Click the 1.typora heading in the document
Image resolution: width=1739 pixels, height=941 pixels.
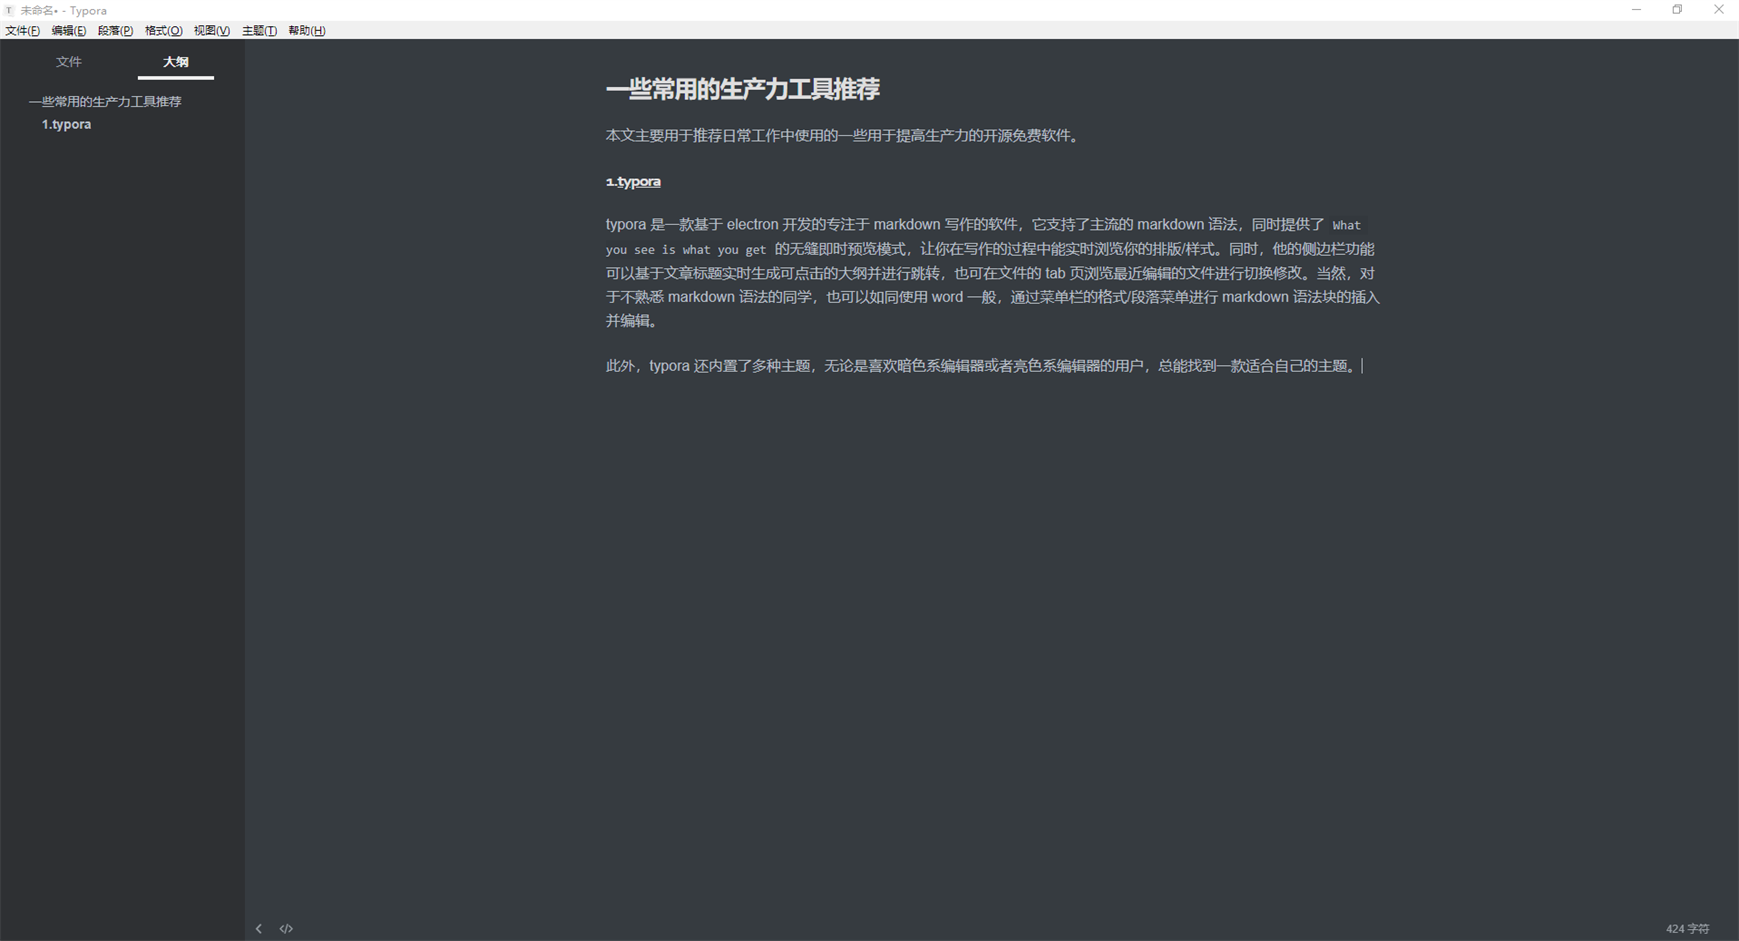point(632,181)
